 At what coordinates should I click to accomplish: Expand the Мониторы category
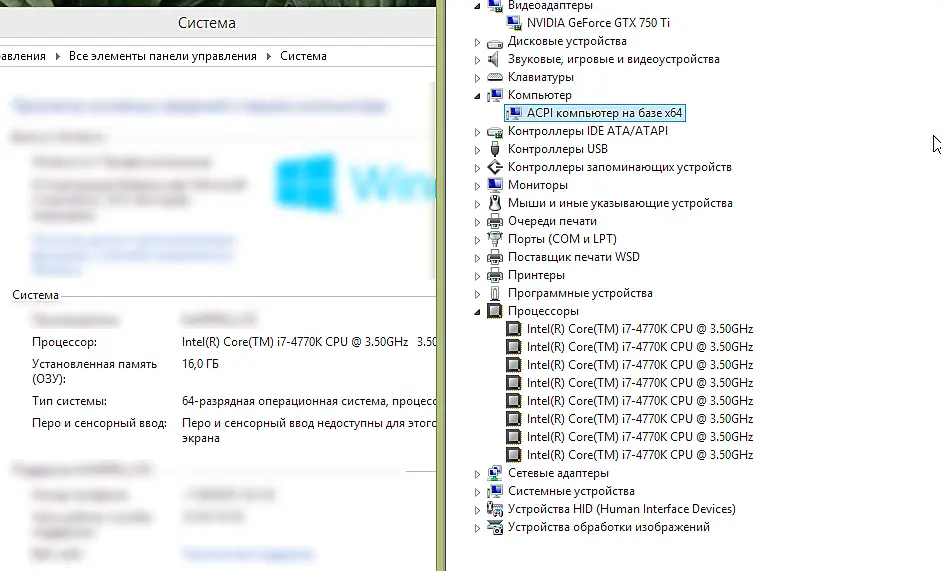tap(478, 186)
